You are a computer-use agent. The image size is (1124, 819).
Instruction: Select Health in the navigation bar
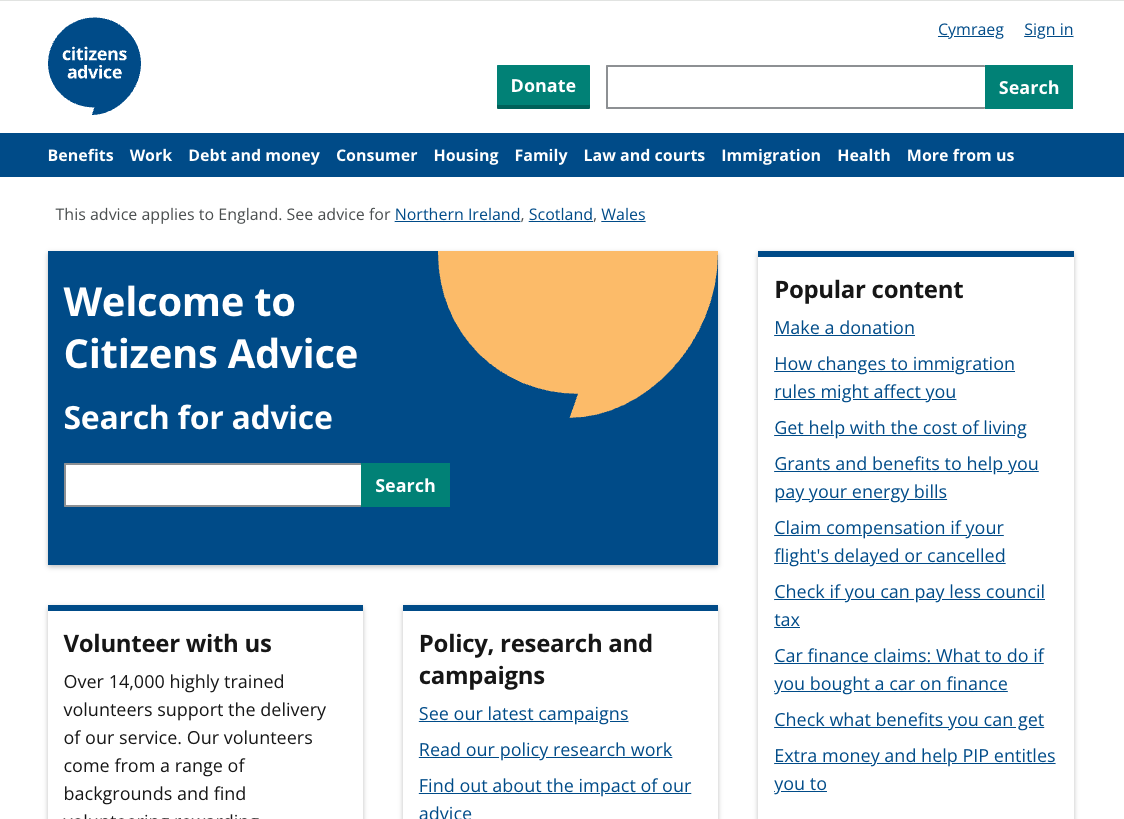[x=864, y=155]
